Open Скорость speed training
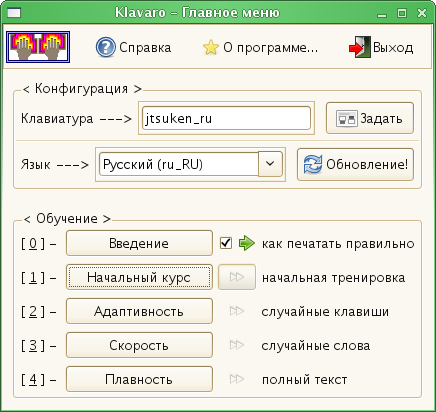Screen dimensions: 436x412 coord(139,345)
